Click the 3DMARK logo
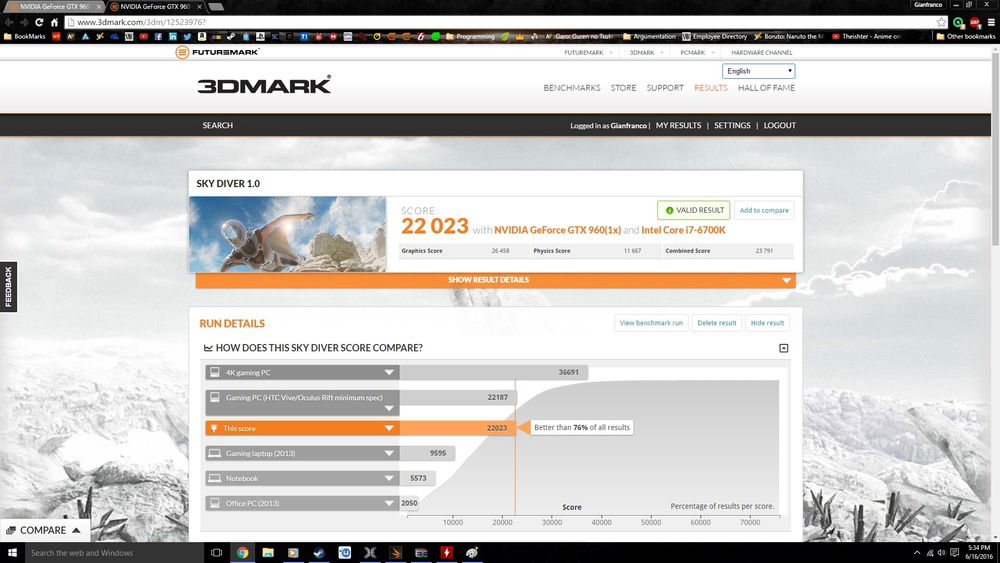Image resolution: width=1000 pixels, height=563 pixels. (264, 86)
